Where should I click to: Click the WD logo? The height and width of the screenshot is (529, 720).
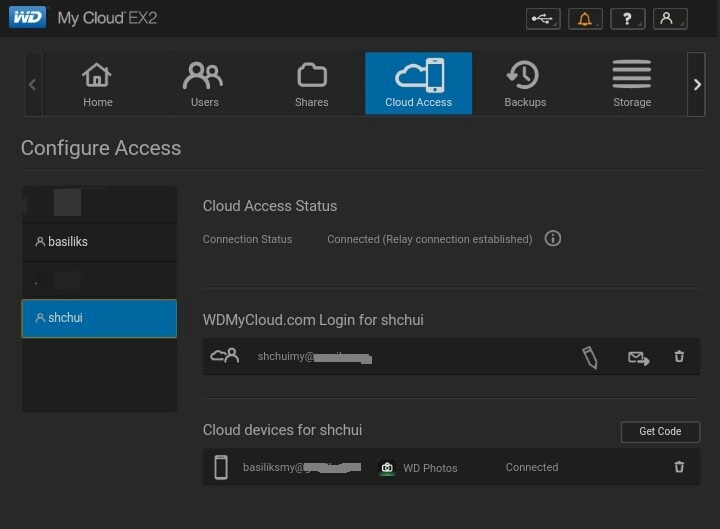[27, 17]
